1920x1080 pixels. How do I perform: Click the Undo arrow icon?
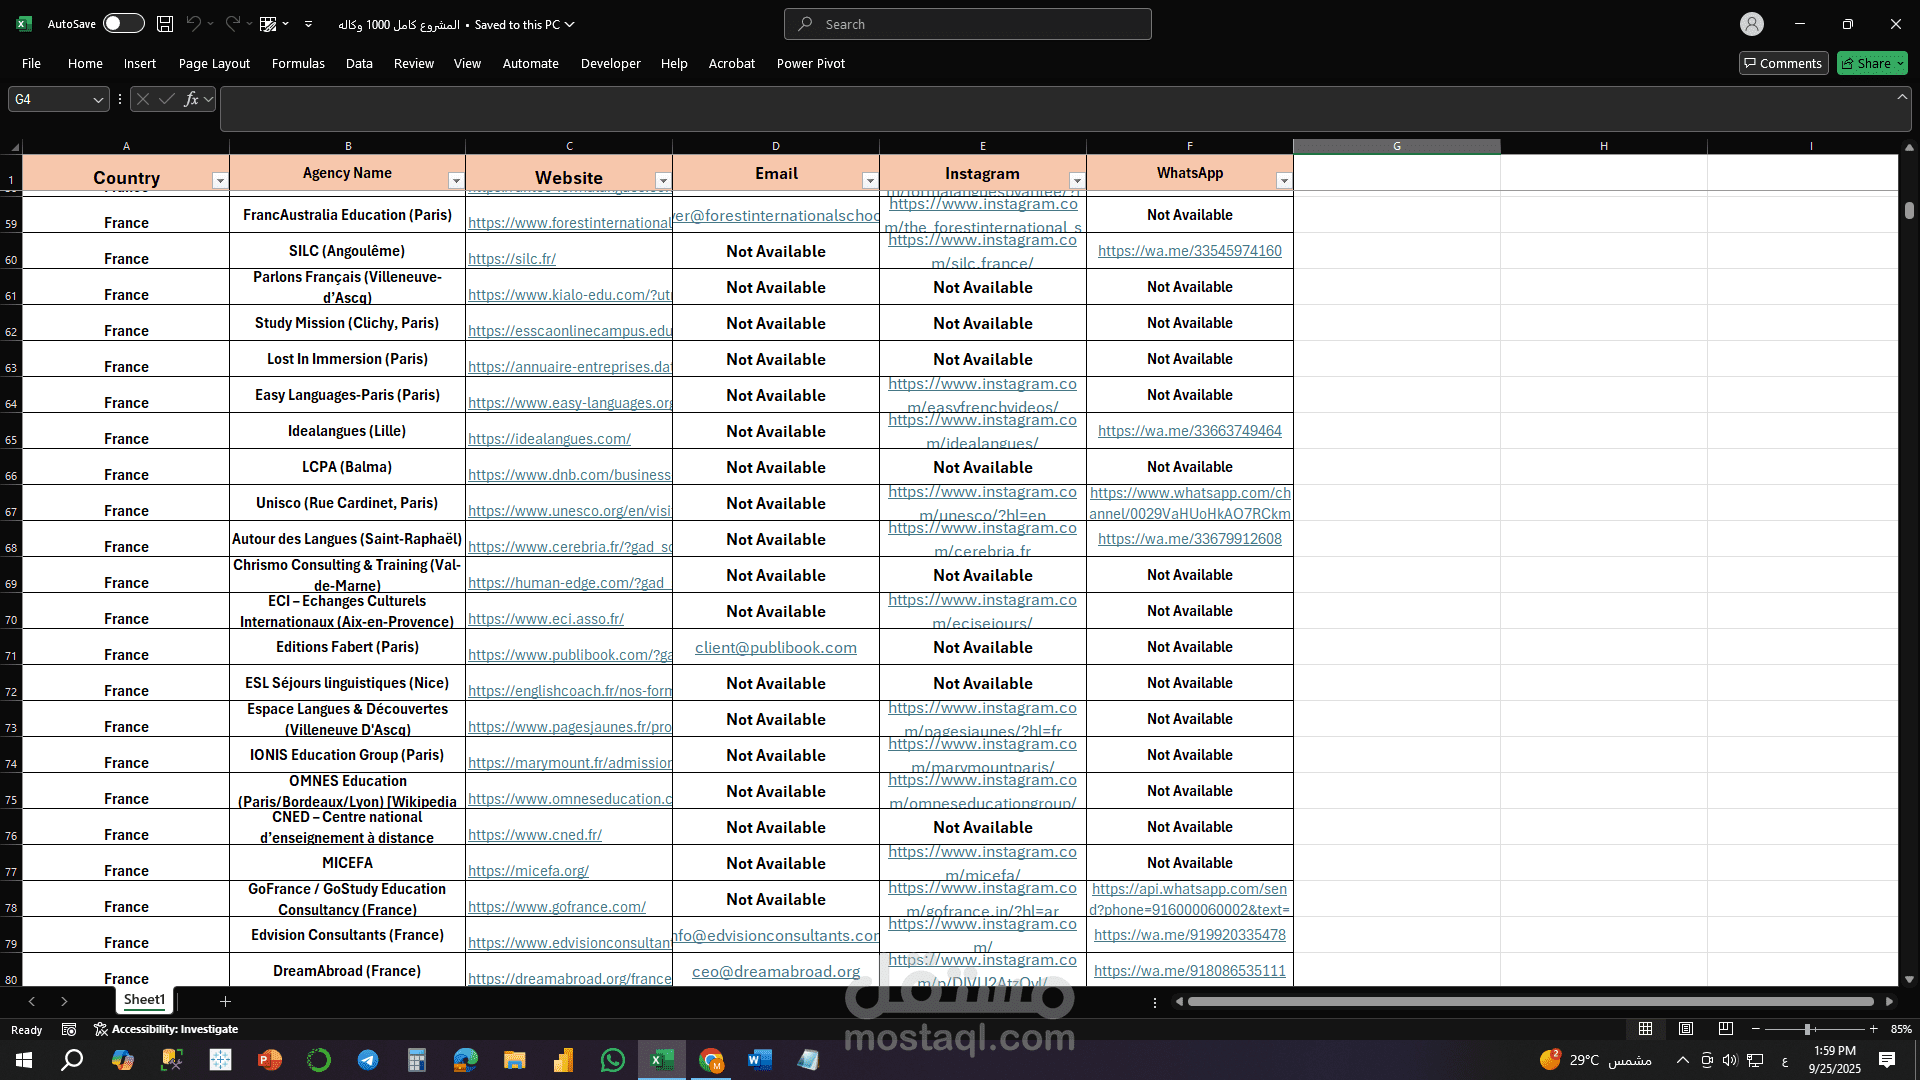click(194, 24)
